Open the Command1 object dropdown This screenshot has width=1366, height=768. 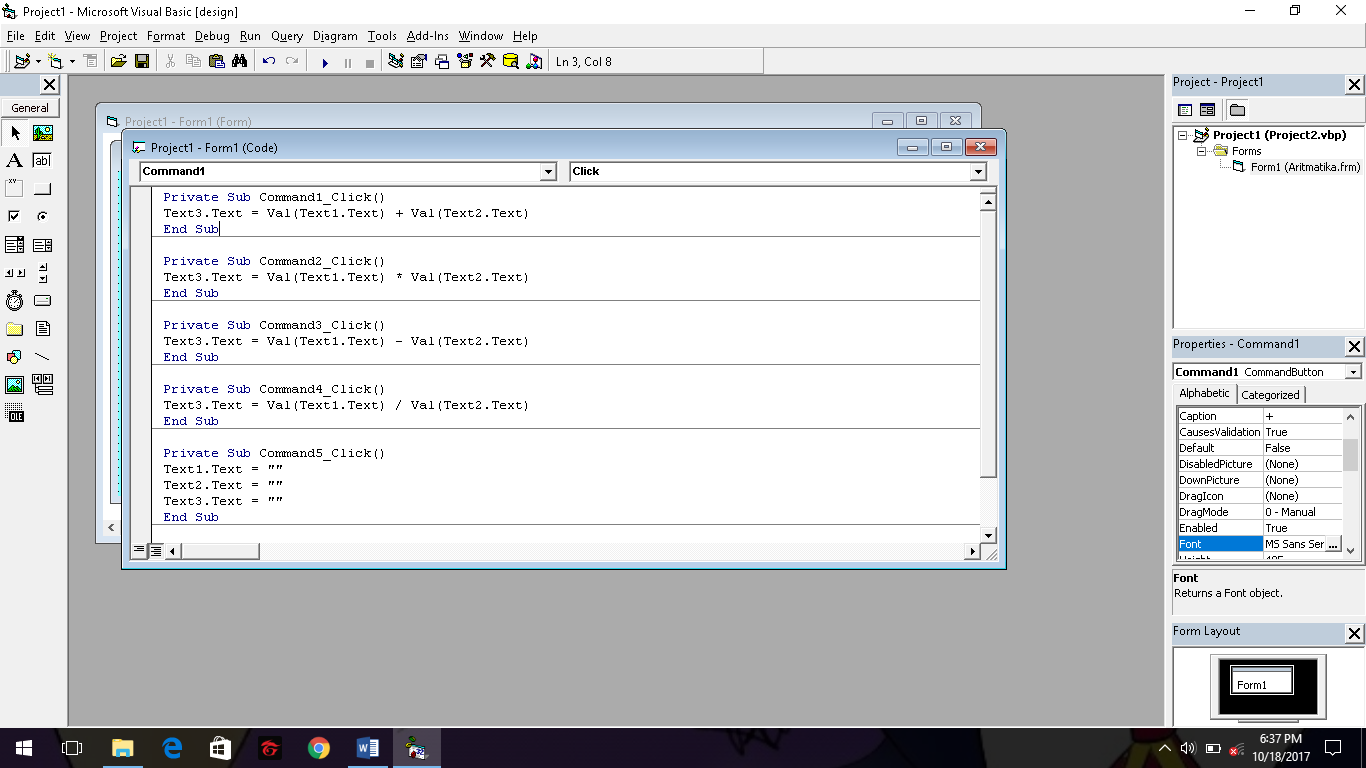click(x=547, y=171)
